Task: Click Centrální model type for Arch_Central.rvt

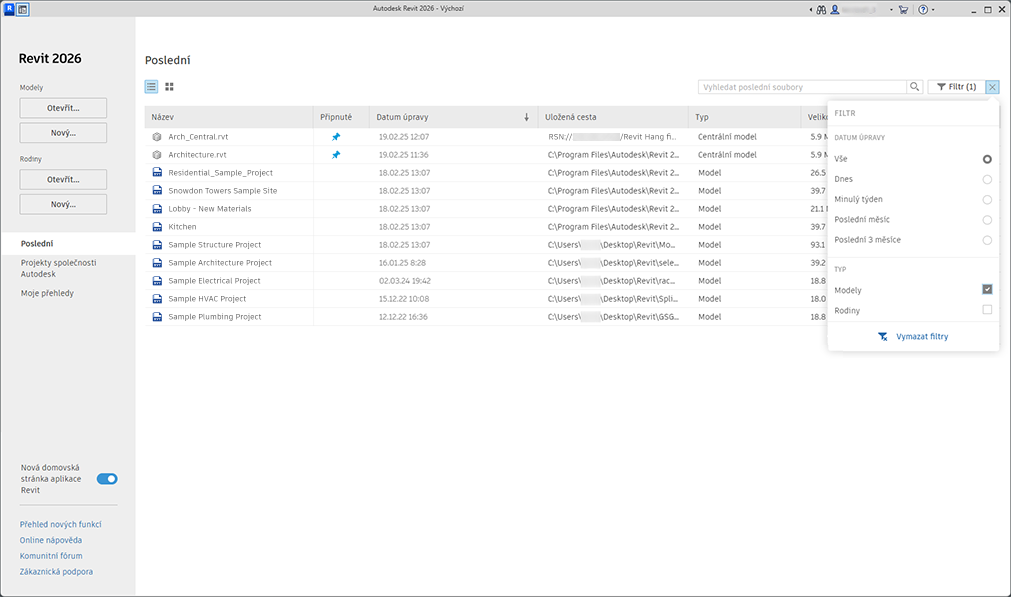Action: 727,137
